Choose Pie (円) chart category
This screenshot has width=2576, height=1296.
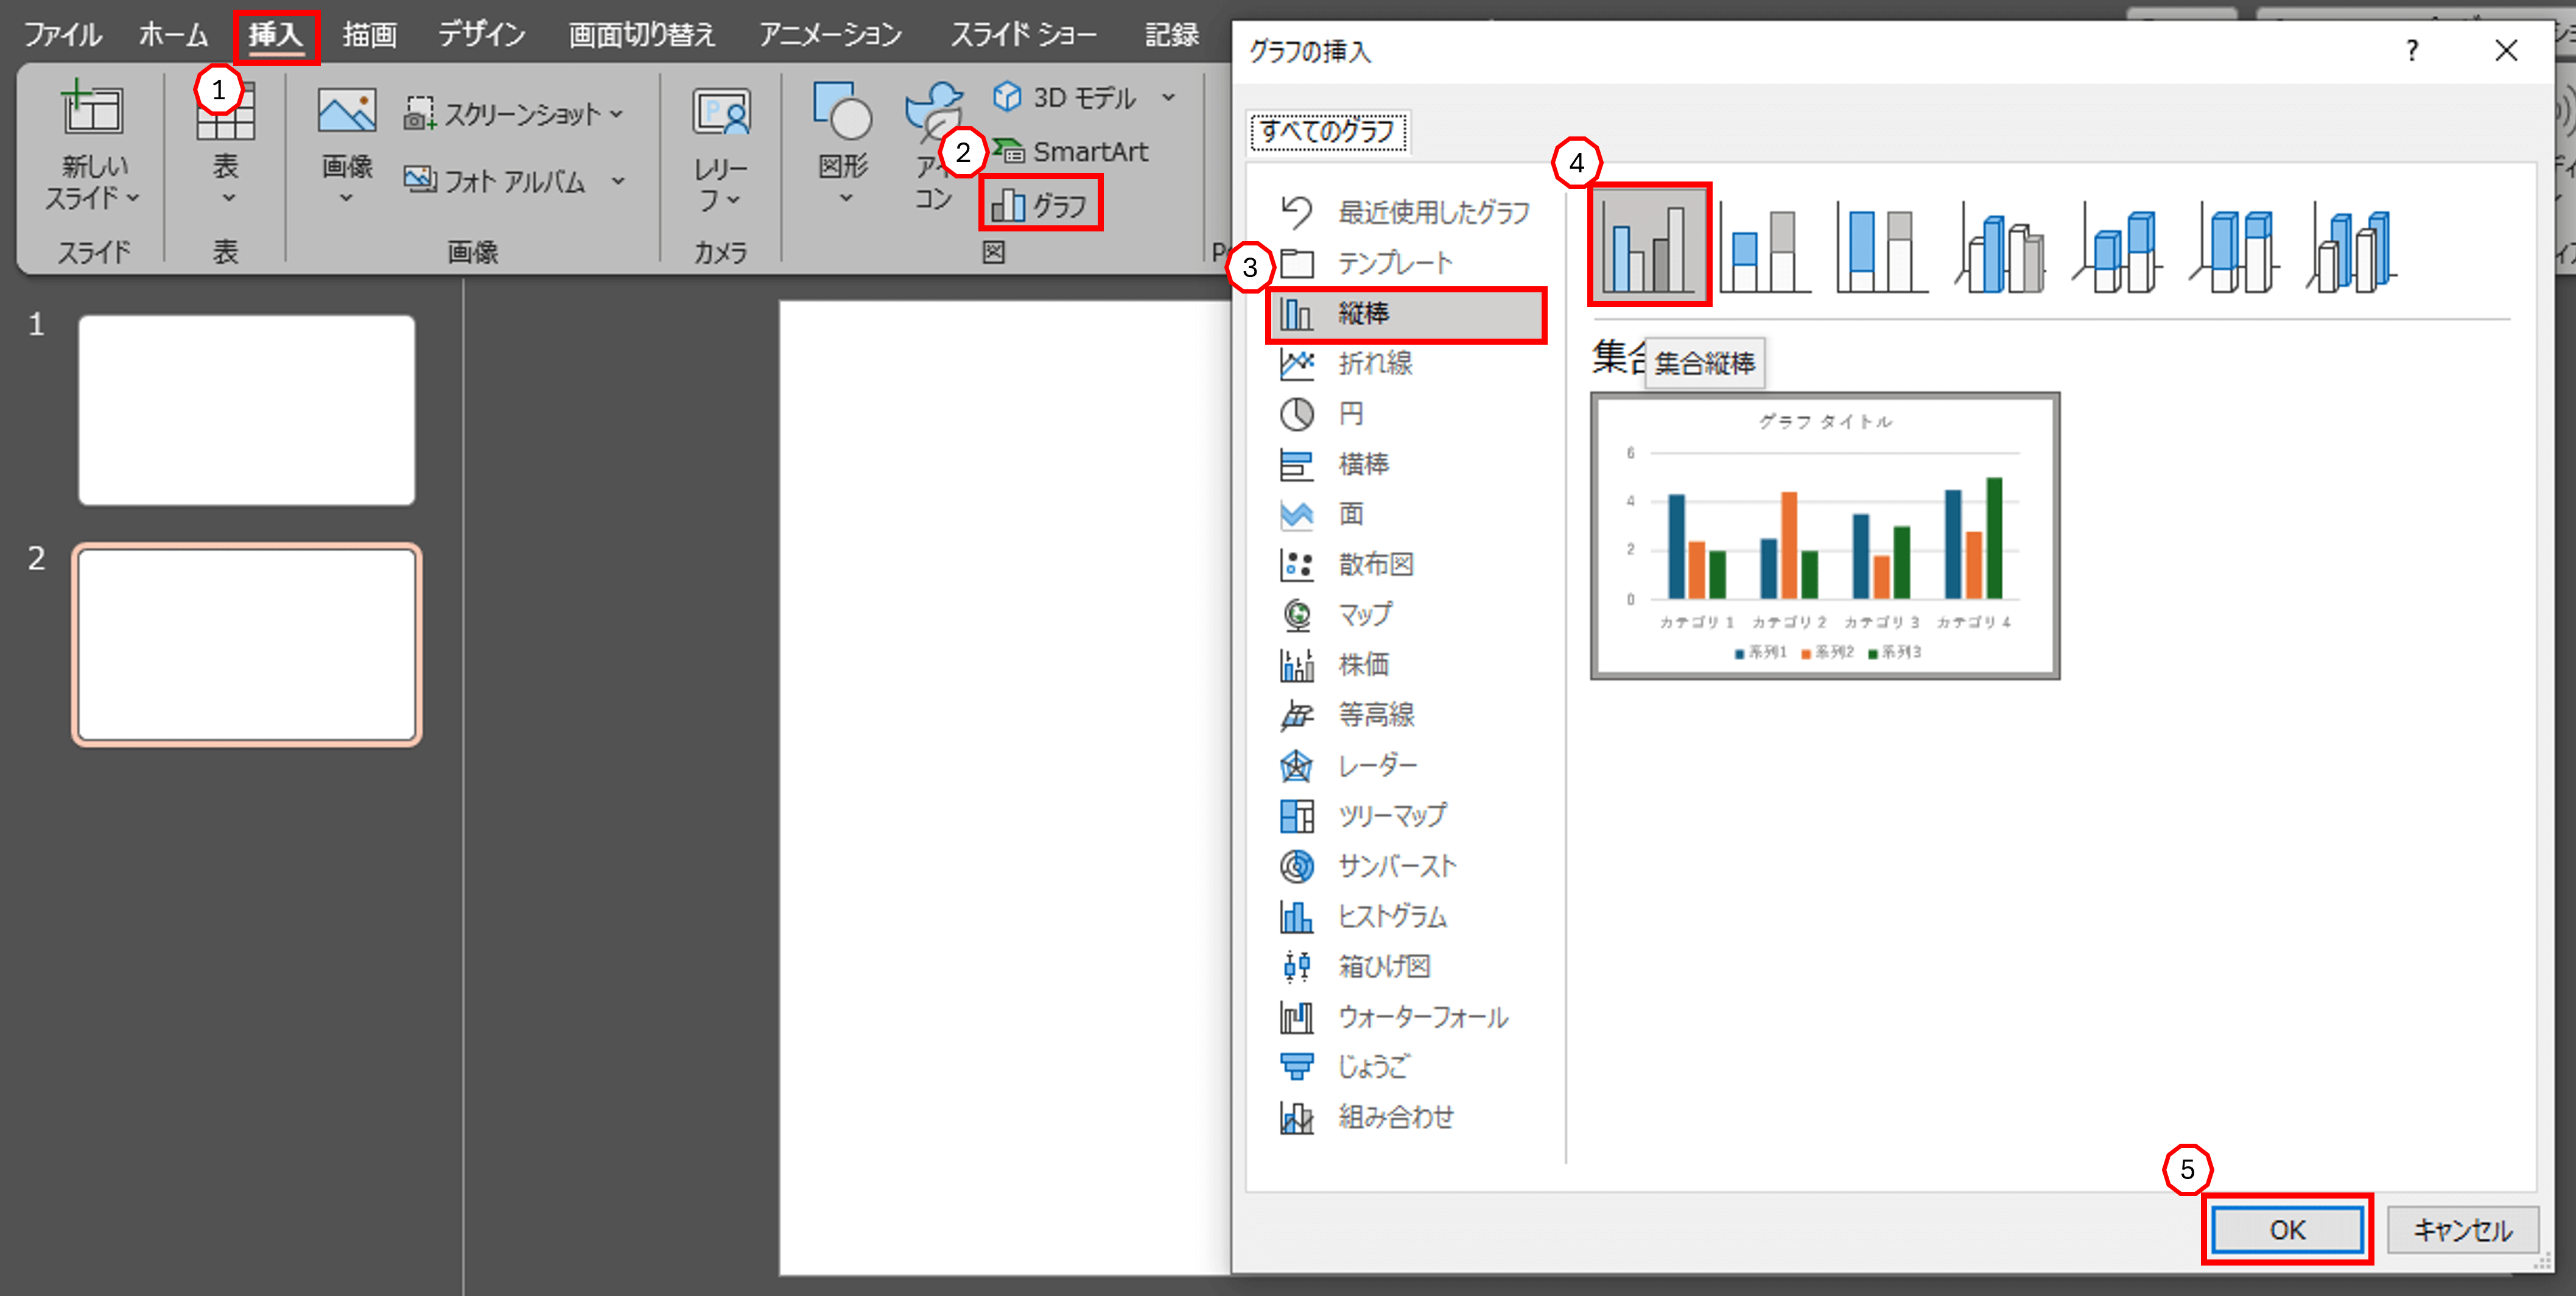click(x=1406, y=414)
